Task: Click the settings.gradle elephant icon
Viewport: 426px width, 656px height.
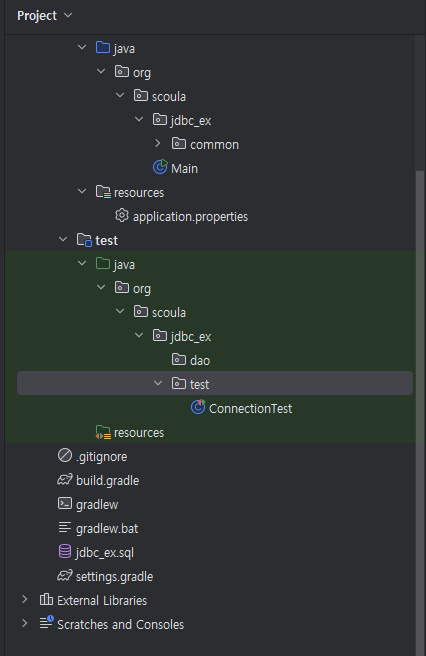Action: (x=65, y=576)
